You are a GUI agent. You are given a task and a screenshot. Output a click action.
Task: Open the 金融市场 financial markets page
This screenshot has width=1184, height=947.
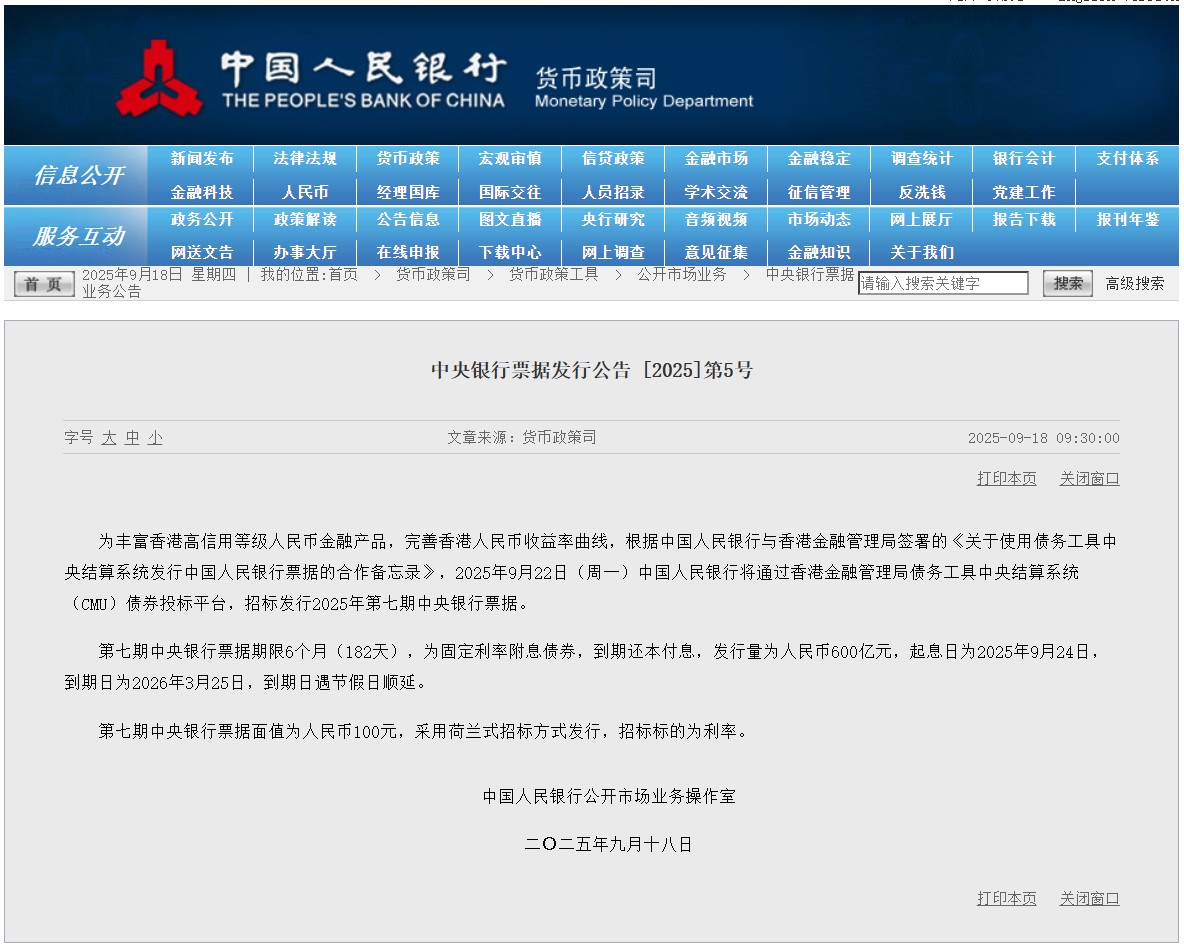[x=712, y=157]
